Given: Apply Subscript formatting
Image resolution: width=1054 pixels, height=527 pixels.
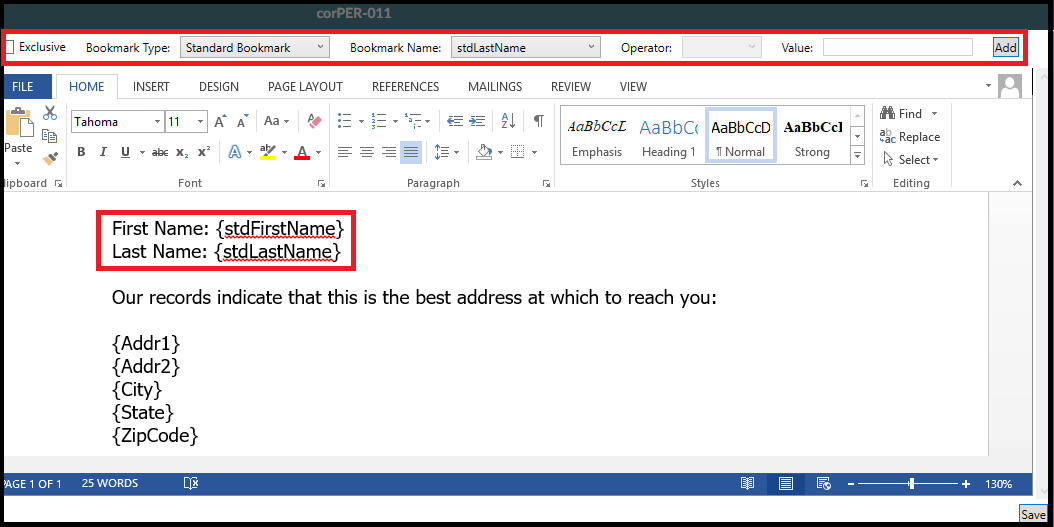Looking at the screenshot, I should [182, 153].
